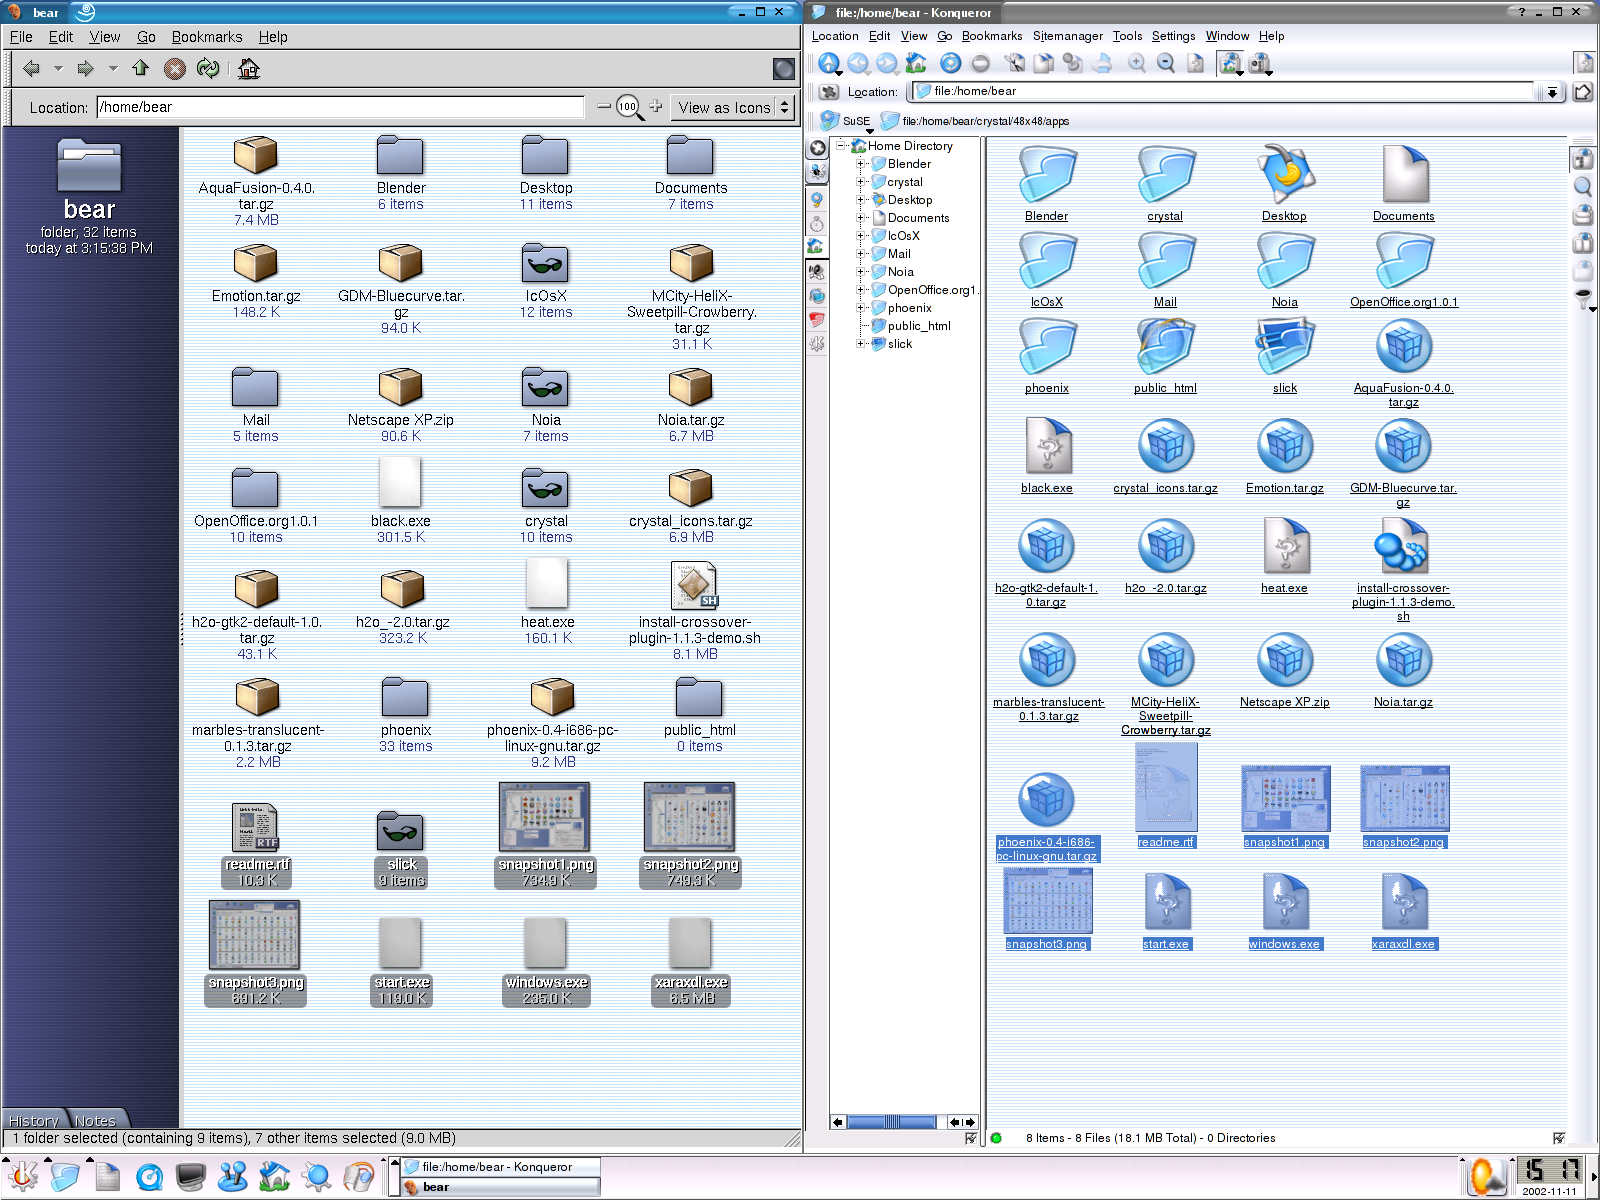Switch to Nautilus History tab
The height and width of the screenshot is (1200, 1600).
pos(33,1120)
